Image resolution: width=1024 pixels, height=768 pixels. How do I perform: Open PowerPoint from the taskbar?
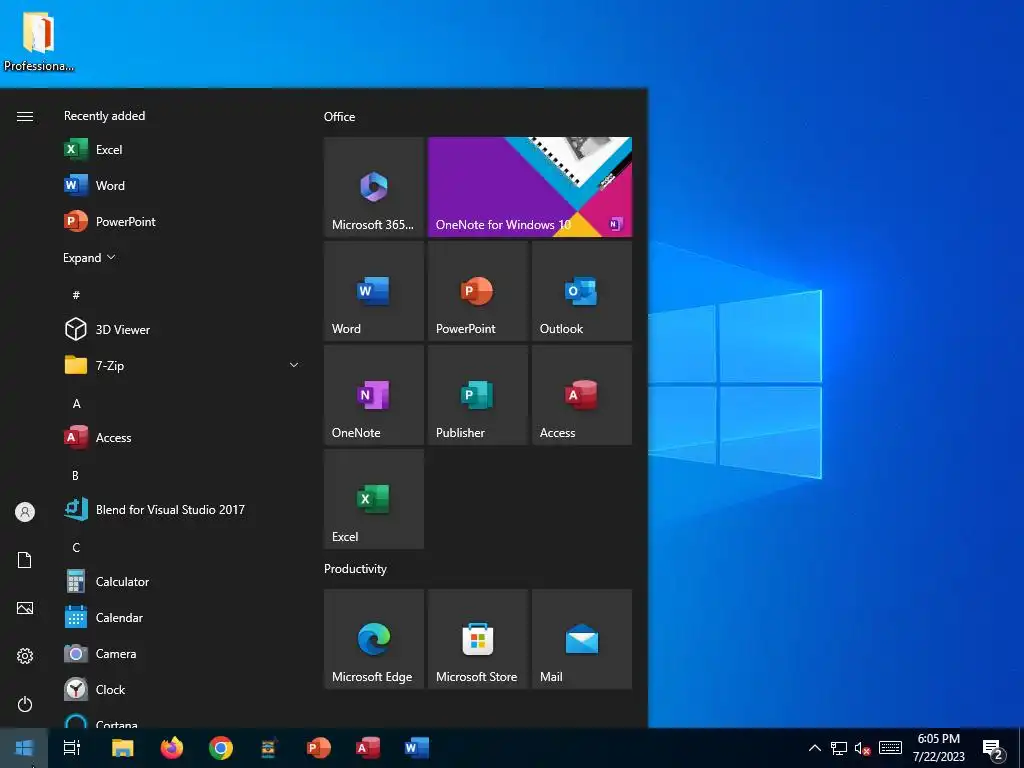pos(319,748)
